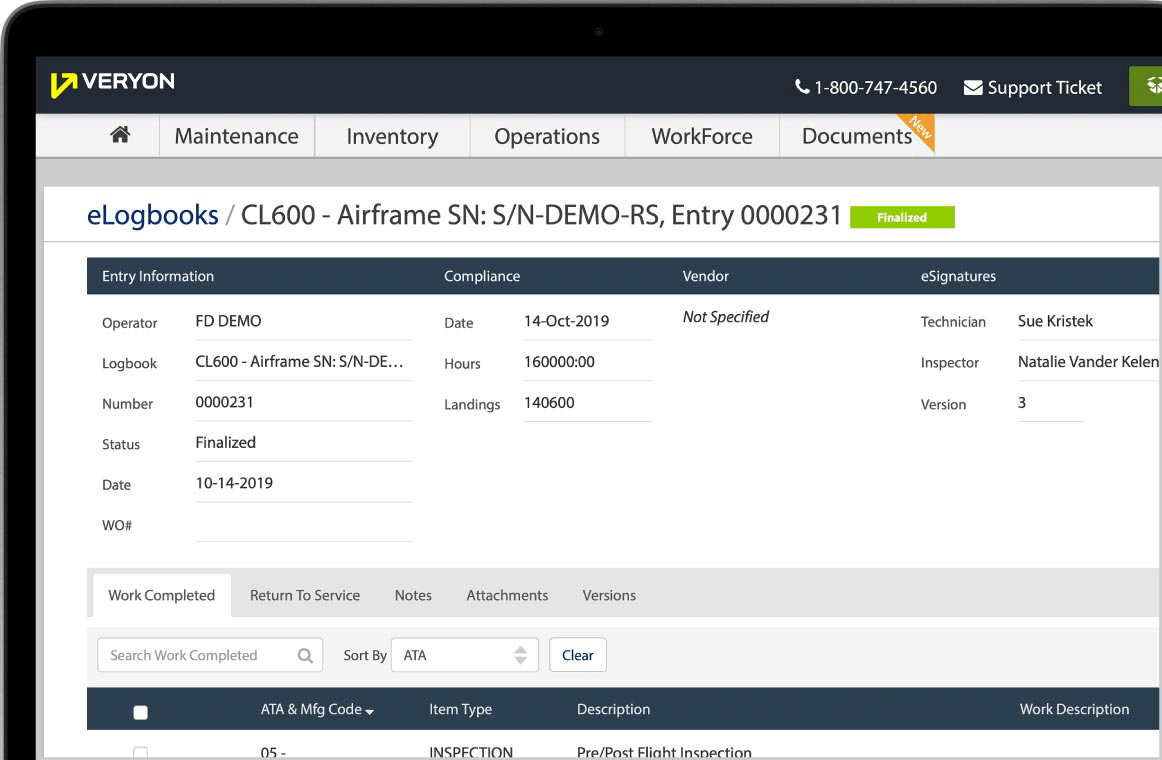The height and width of the screenshot is (760, 1162).
Task: Expand the Documents menu
Action: pos(856,136)
